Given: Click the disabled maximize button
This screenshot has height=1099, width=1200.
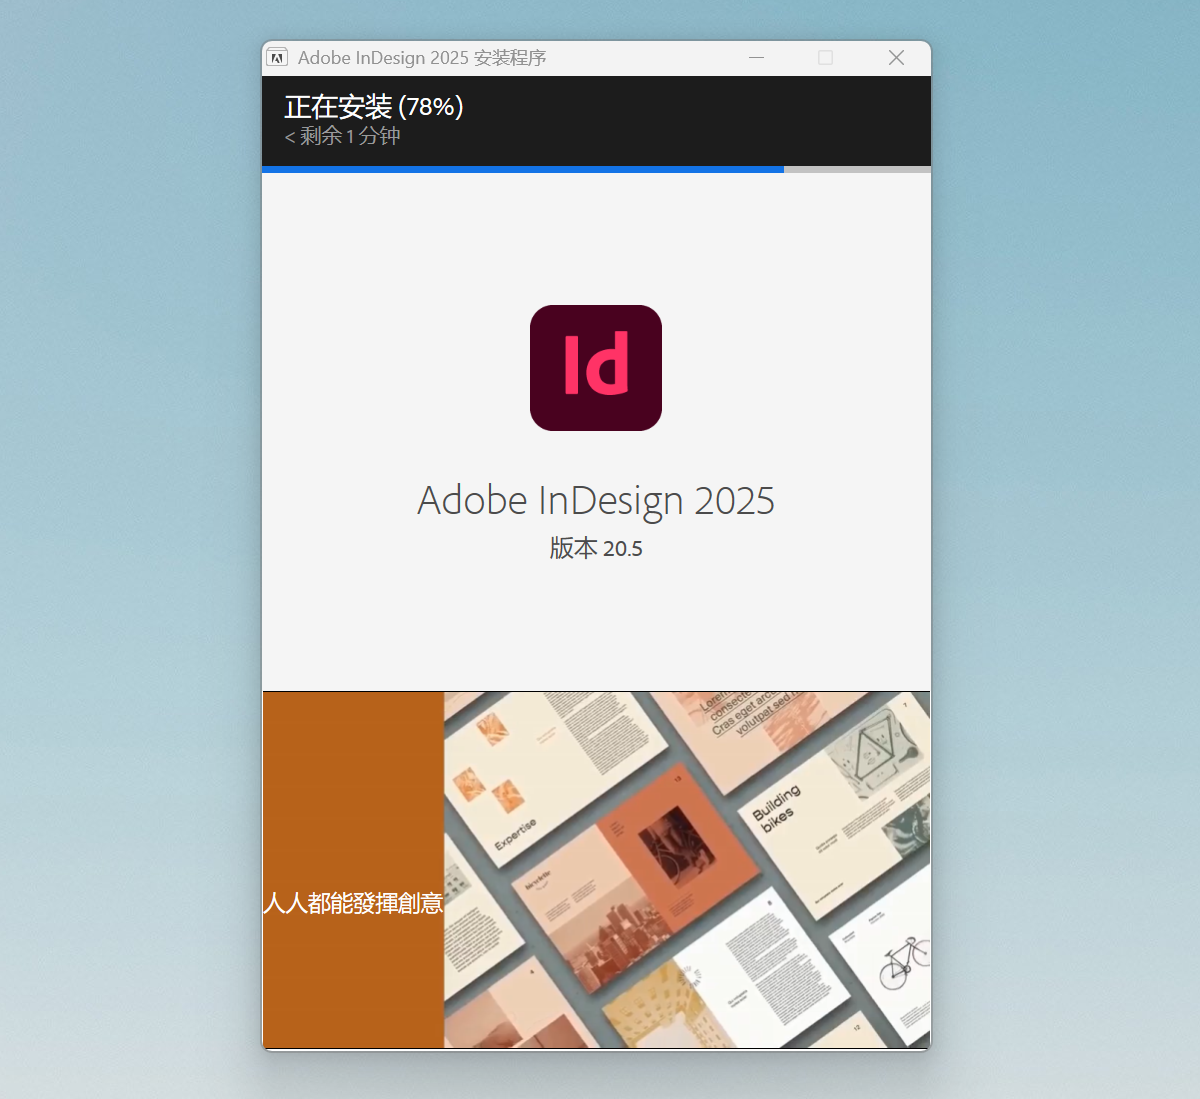Looking at the screenshot, I should pos(826,58).
